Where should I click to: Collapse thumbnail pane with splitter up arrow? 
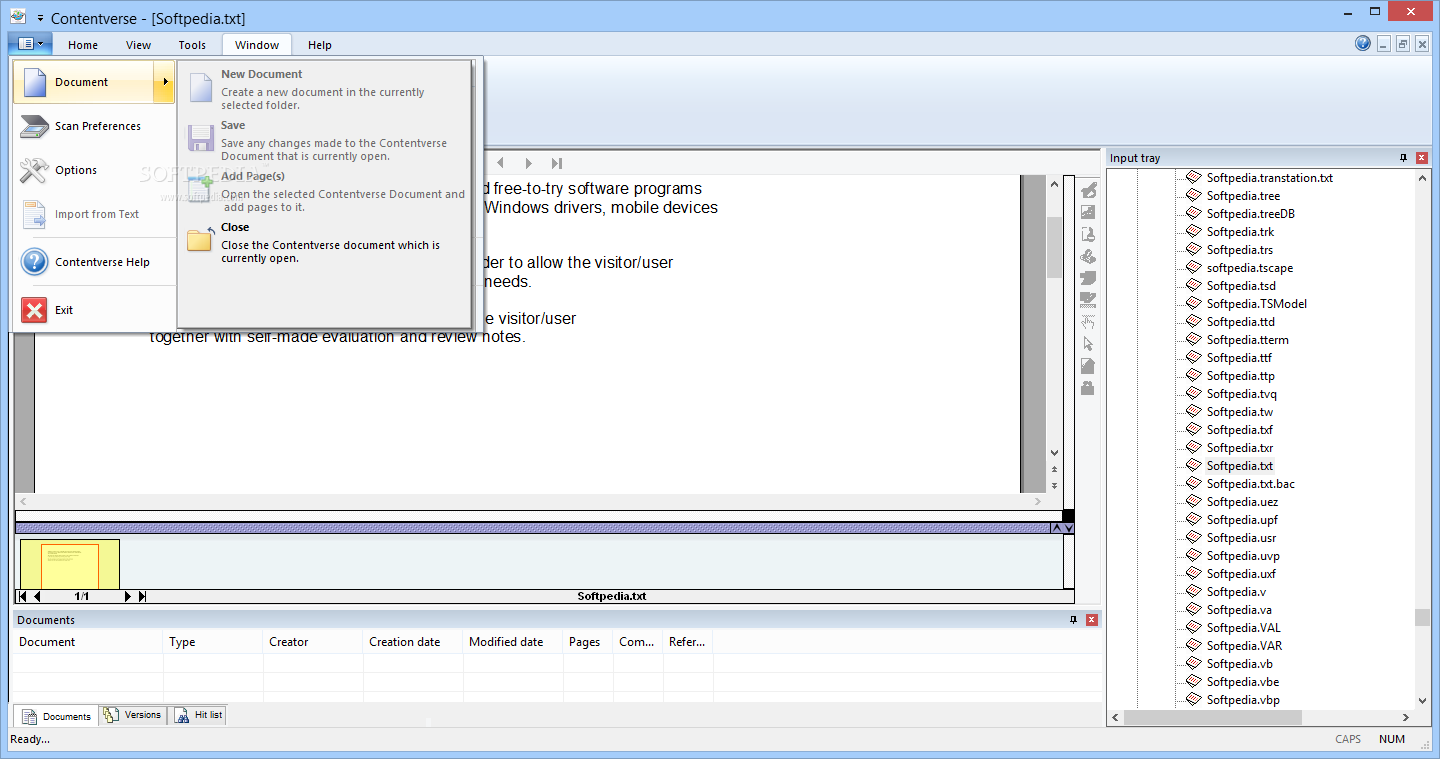(1056, 527)
